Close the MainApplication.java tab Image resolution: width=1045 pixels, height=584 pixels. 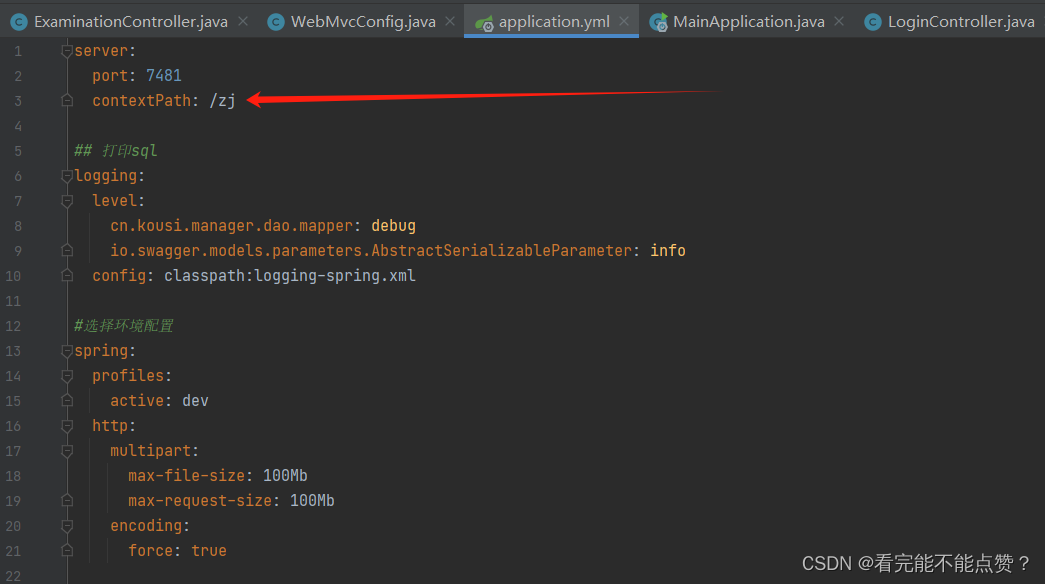(839, 21)
